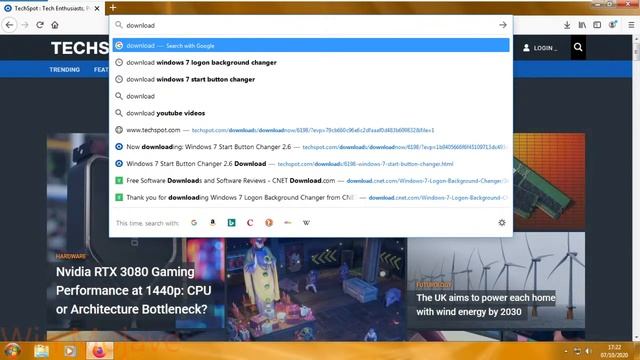The image size is (640, 360).
Task: Toggle the sidebar view icon
Action: [597, 25]
